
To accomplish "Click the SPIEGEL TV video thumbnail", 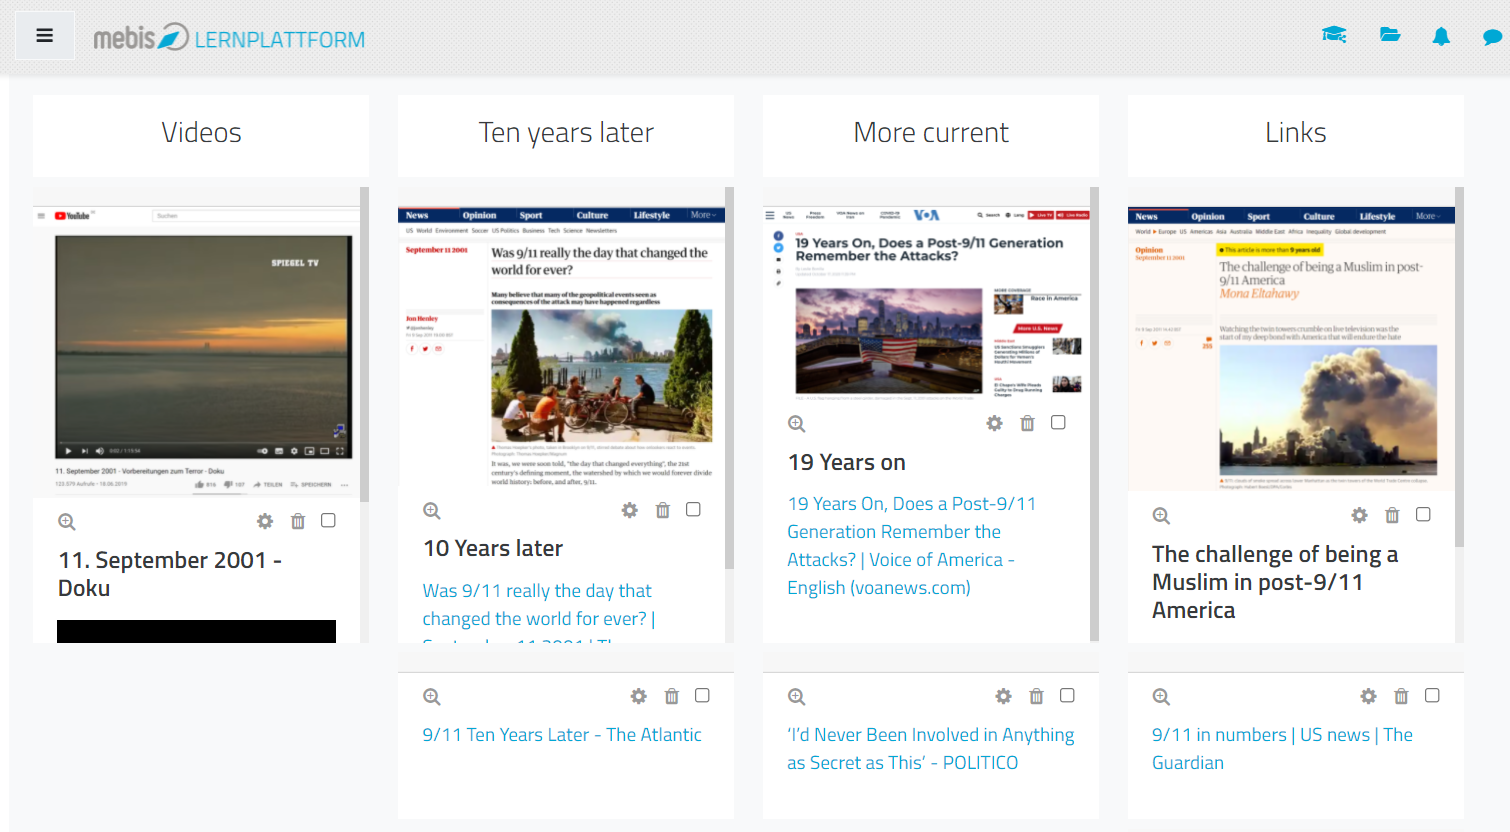I will pos(204,346).
